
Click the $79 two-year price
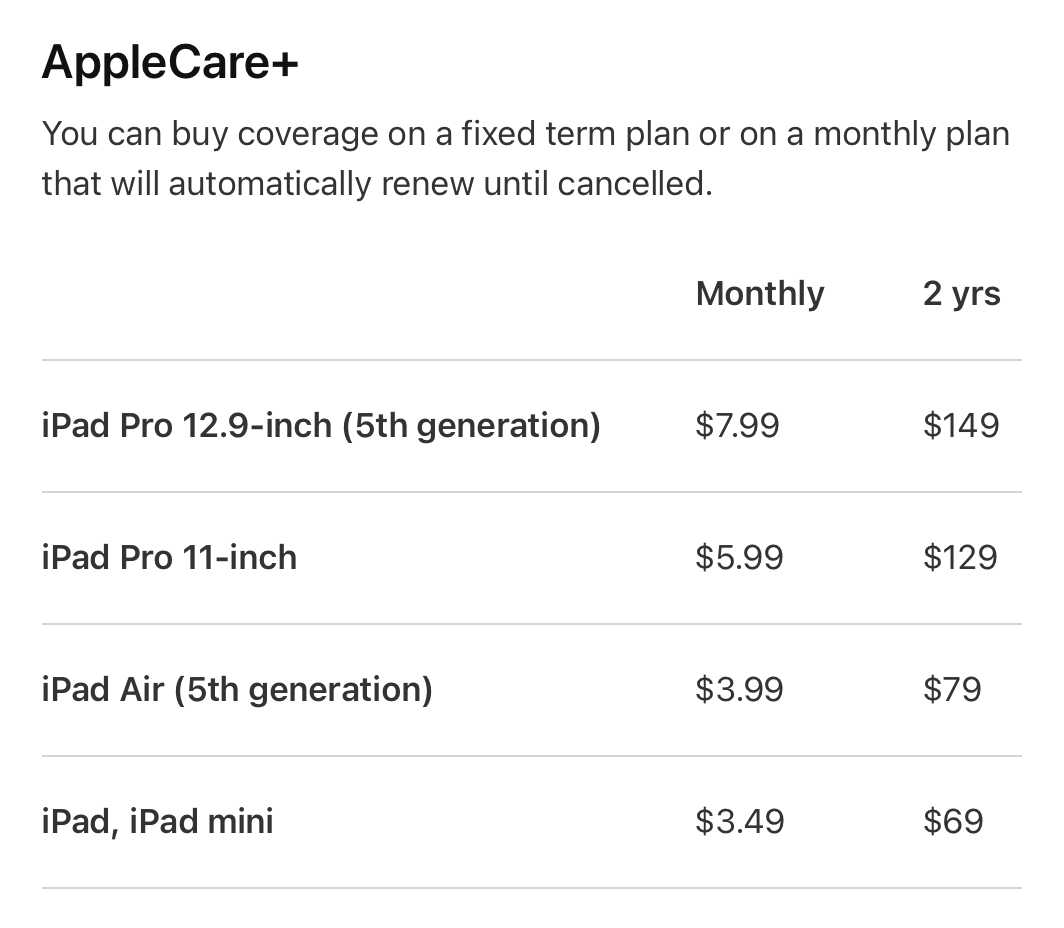point(952,689)
